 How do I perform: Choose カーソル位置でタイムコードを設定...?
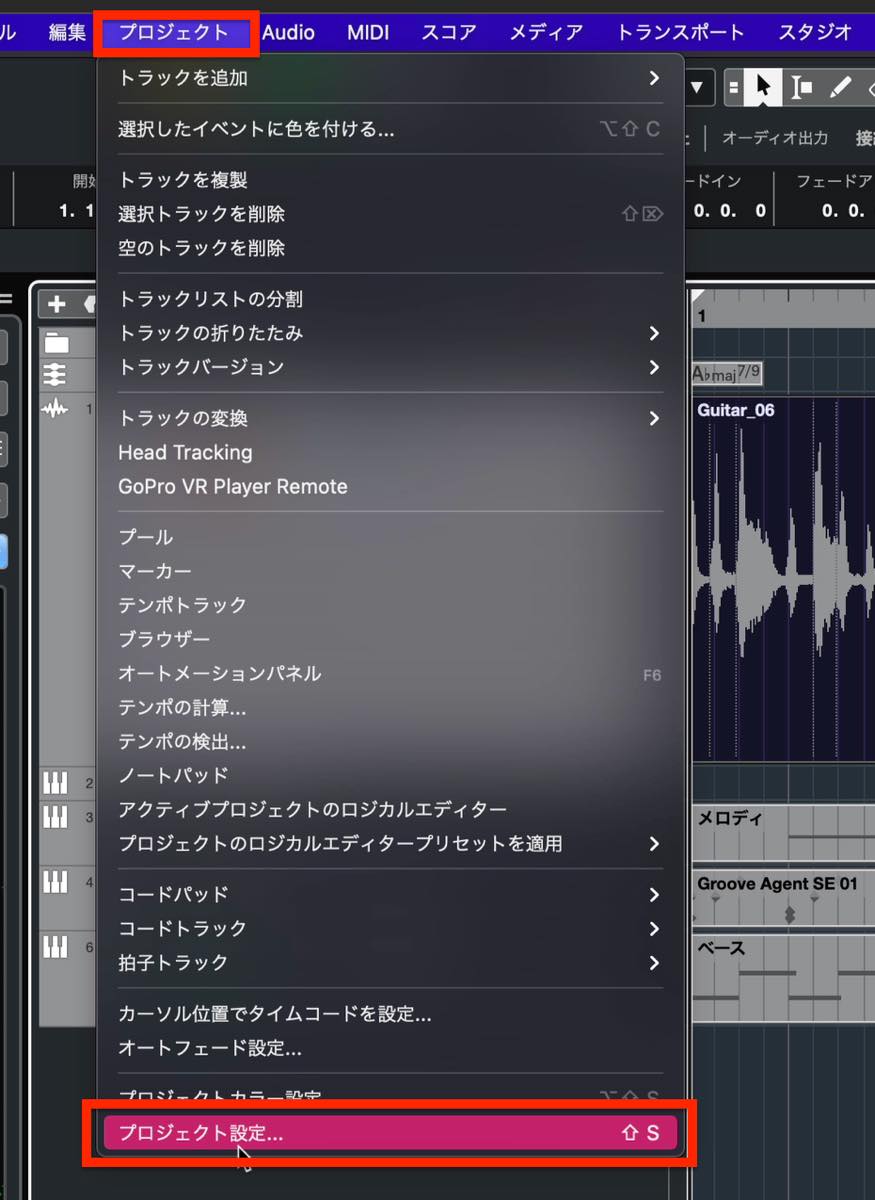tap(390, 1014)
